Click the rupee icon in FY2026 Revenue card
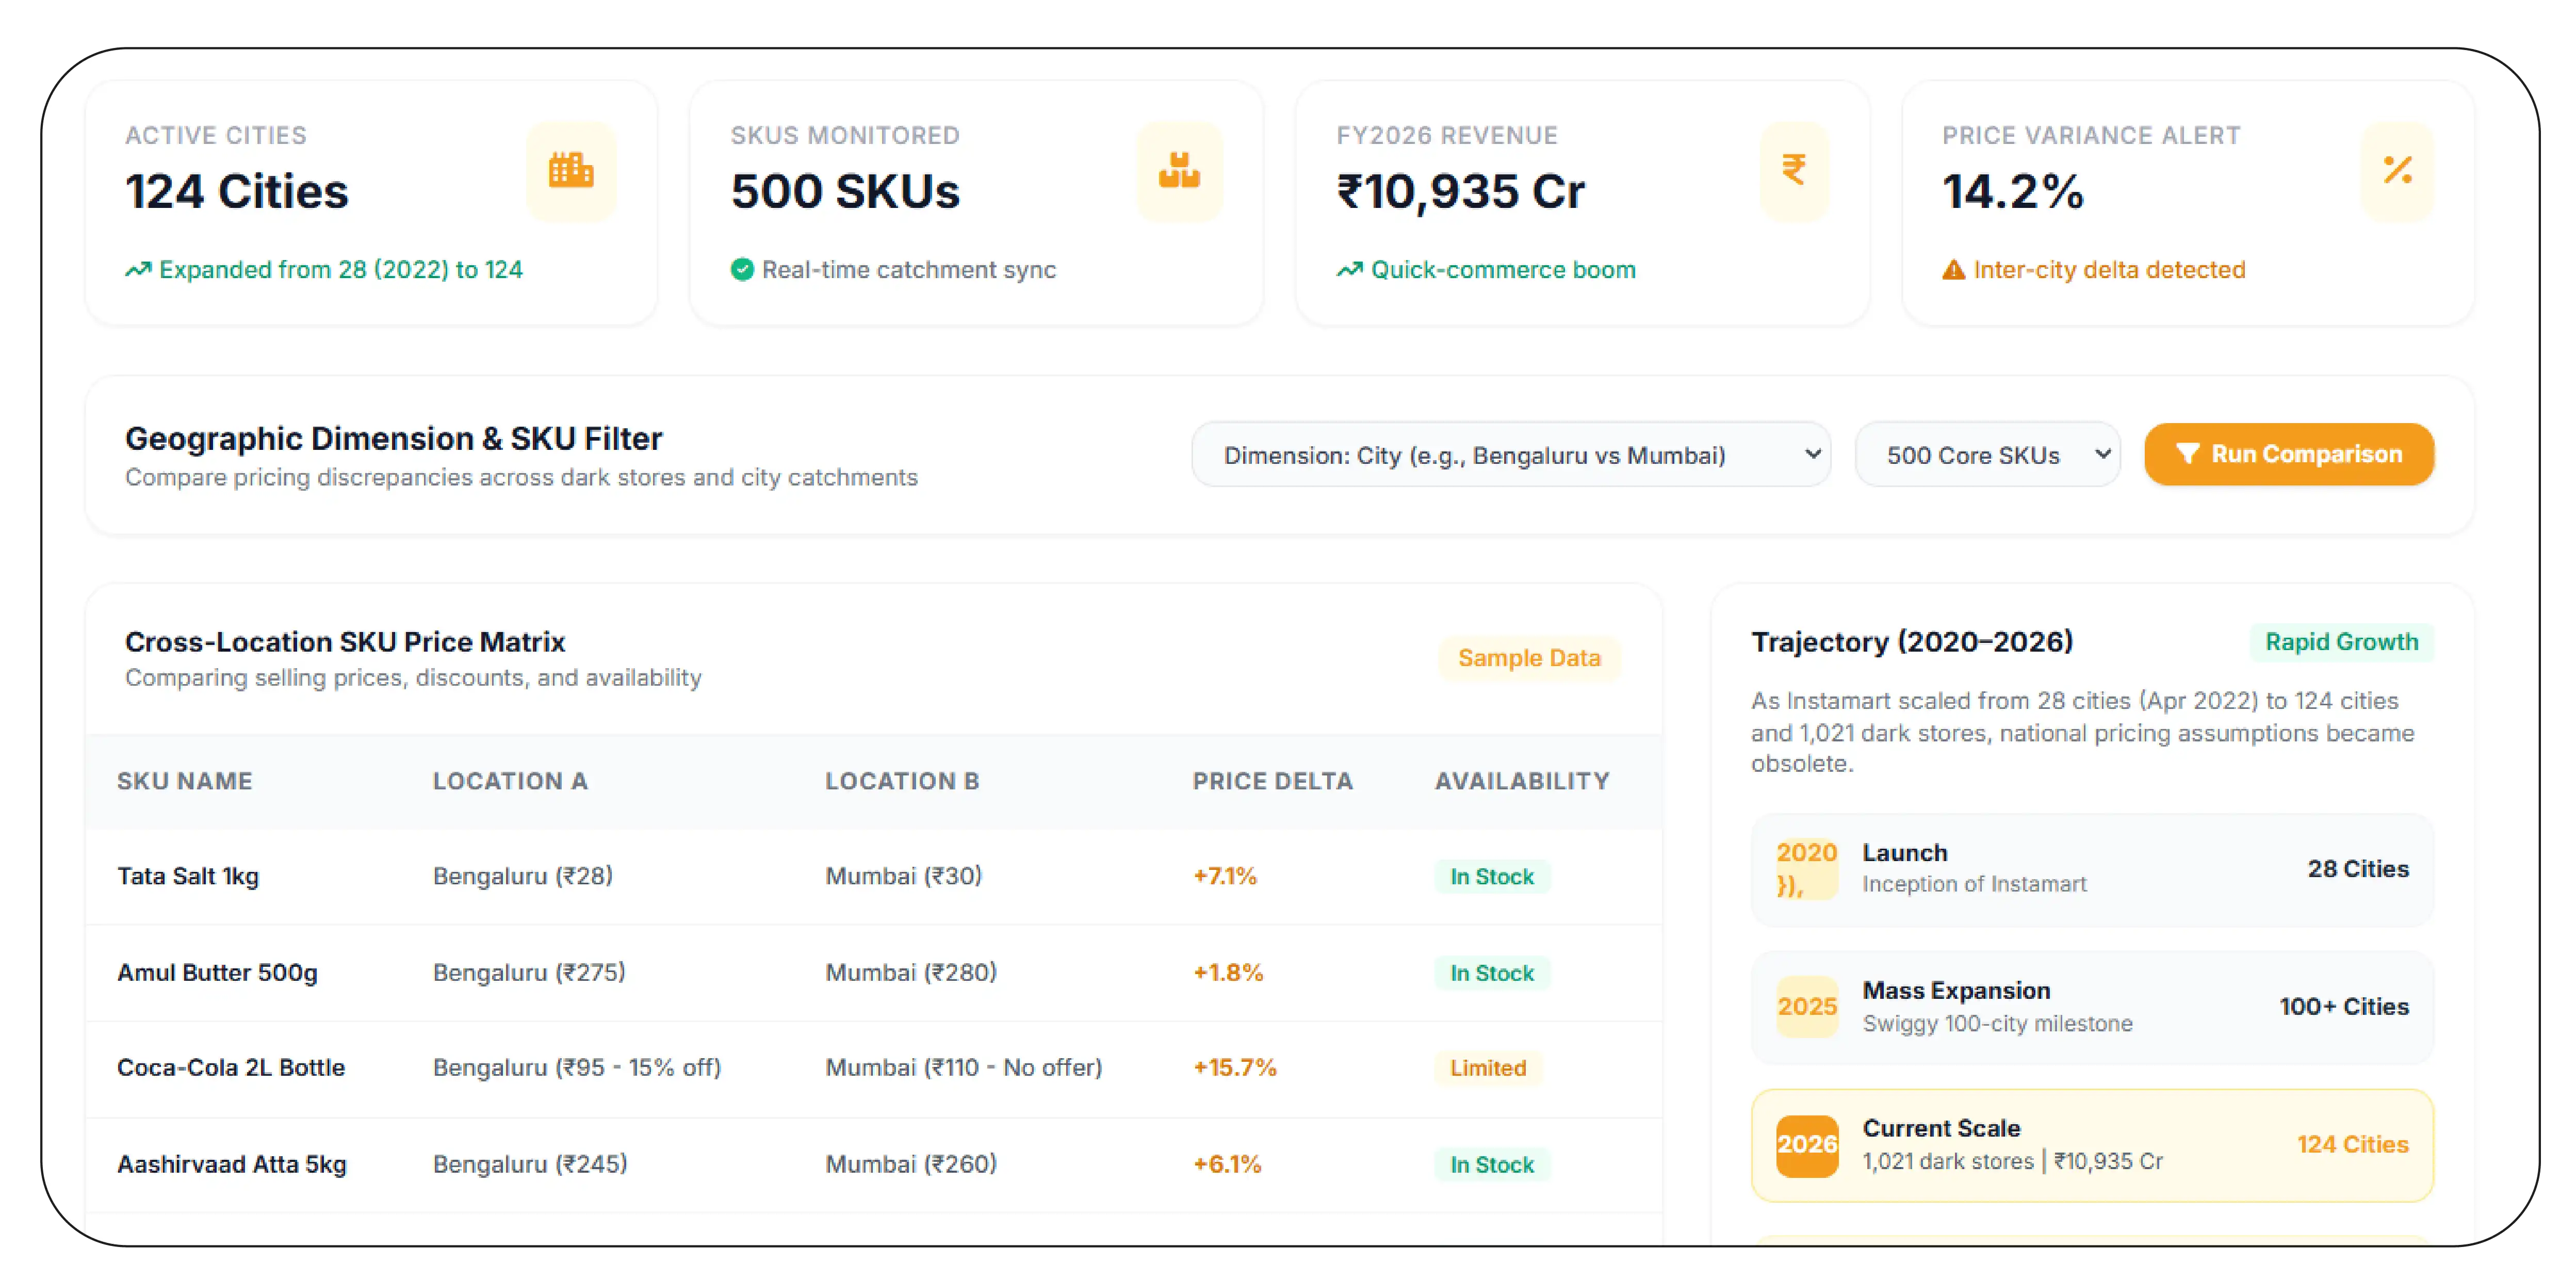2576x1279 pixels. pyautogui.click(x=1794, y=170)
